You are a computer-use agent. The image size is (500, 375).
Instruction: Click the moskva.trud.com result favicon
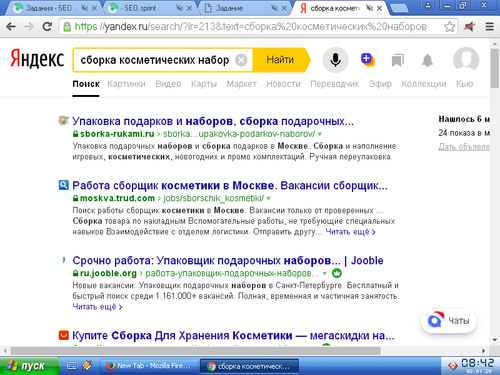pos(63,185)
